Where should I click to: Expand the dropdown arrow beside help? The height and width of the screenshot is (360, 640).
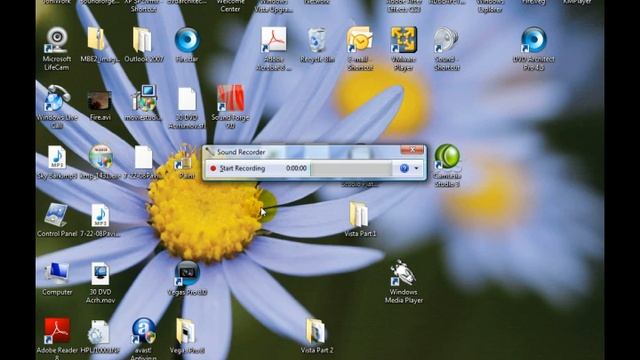(416, 168)
